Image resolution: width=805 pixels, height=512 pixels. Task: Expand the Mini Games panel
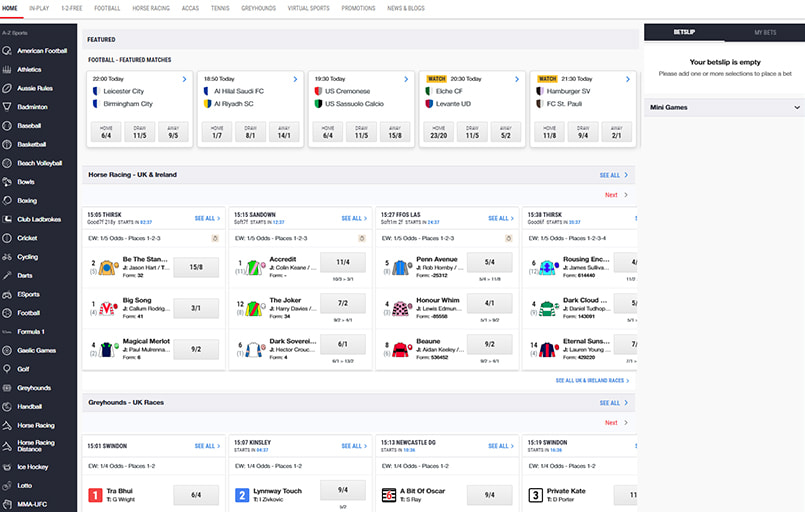(797, 107)
